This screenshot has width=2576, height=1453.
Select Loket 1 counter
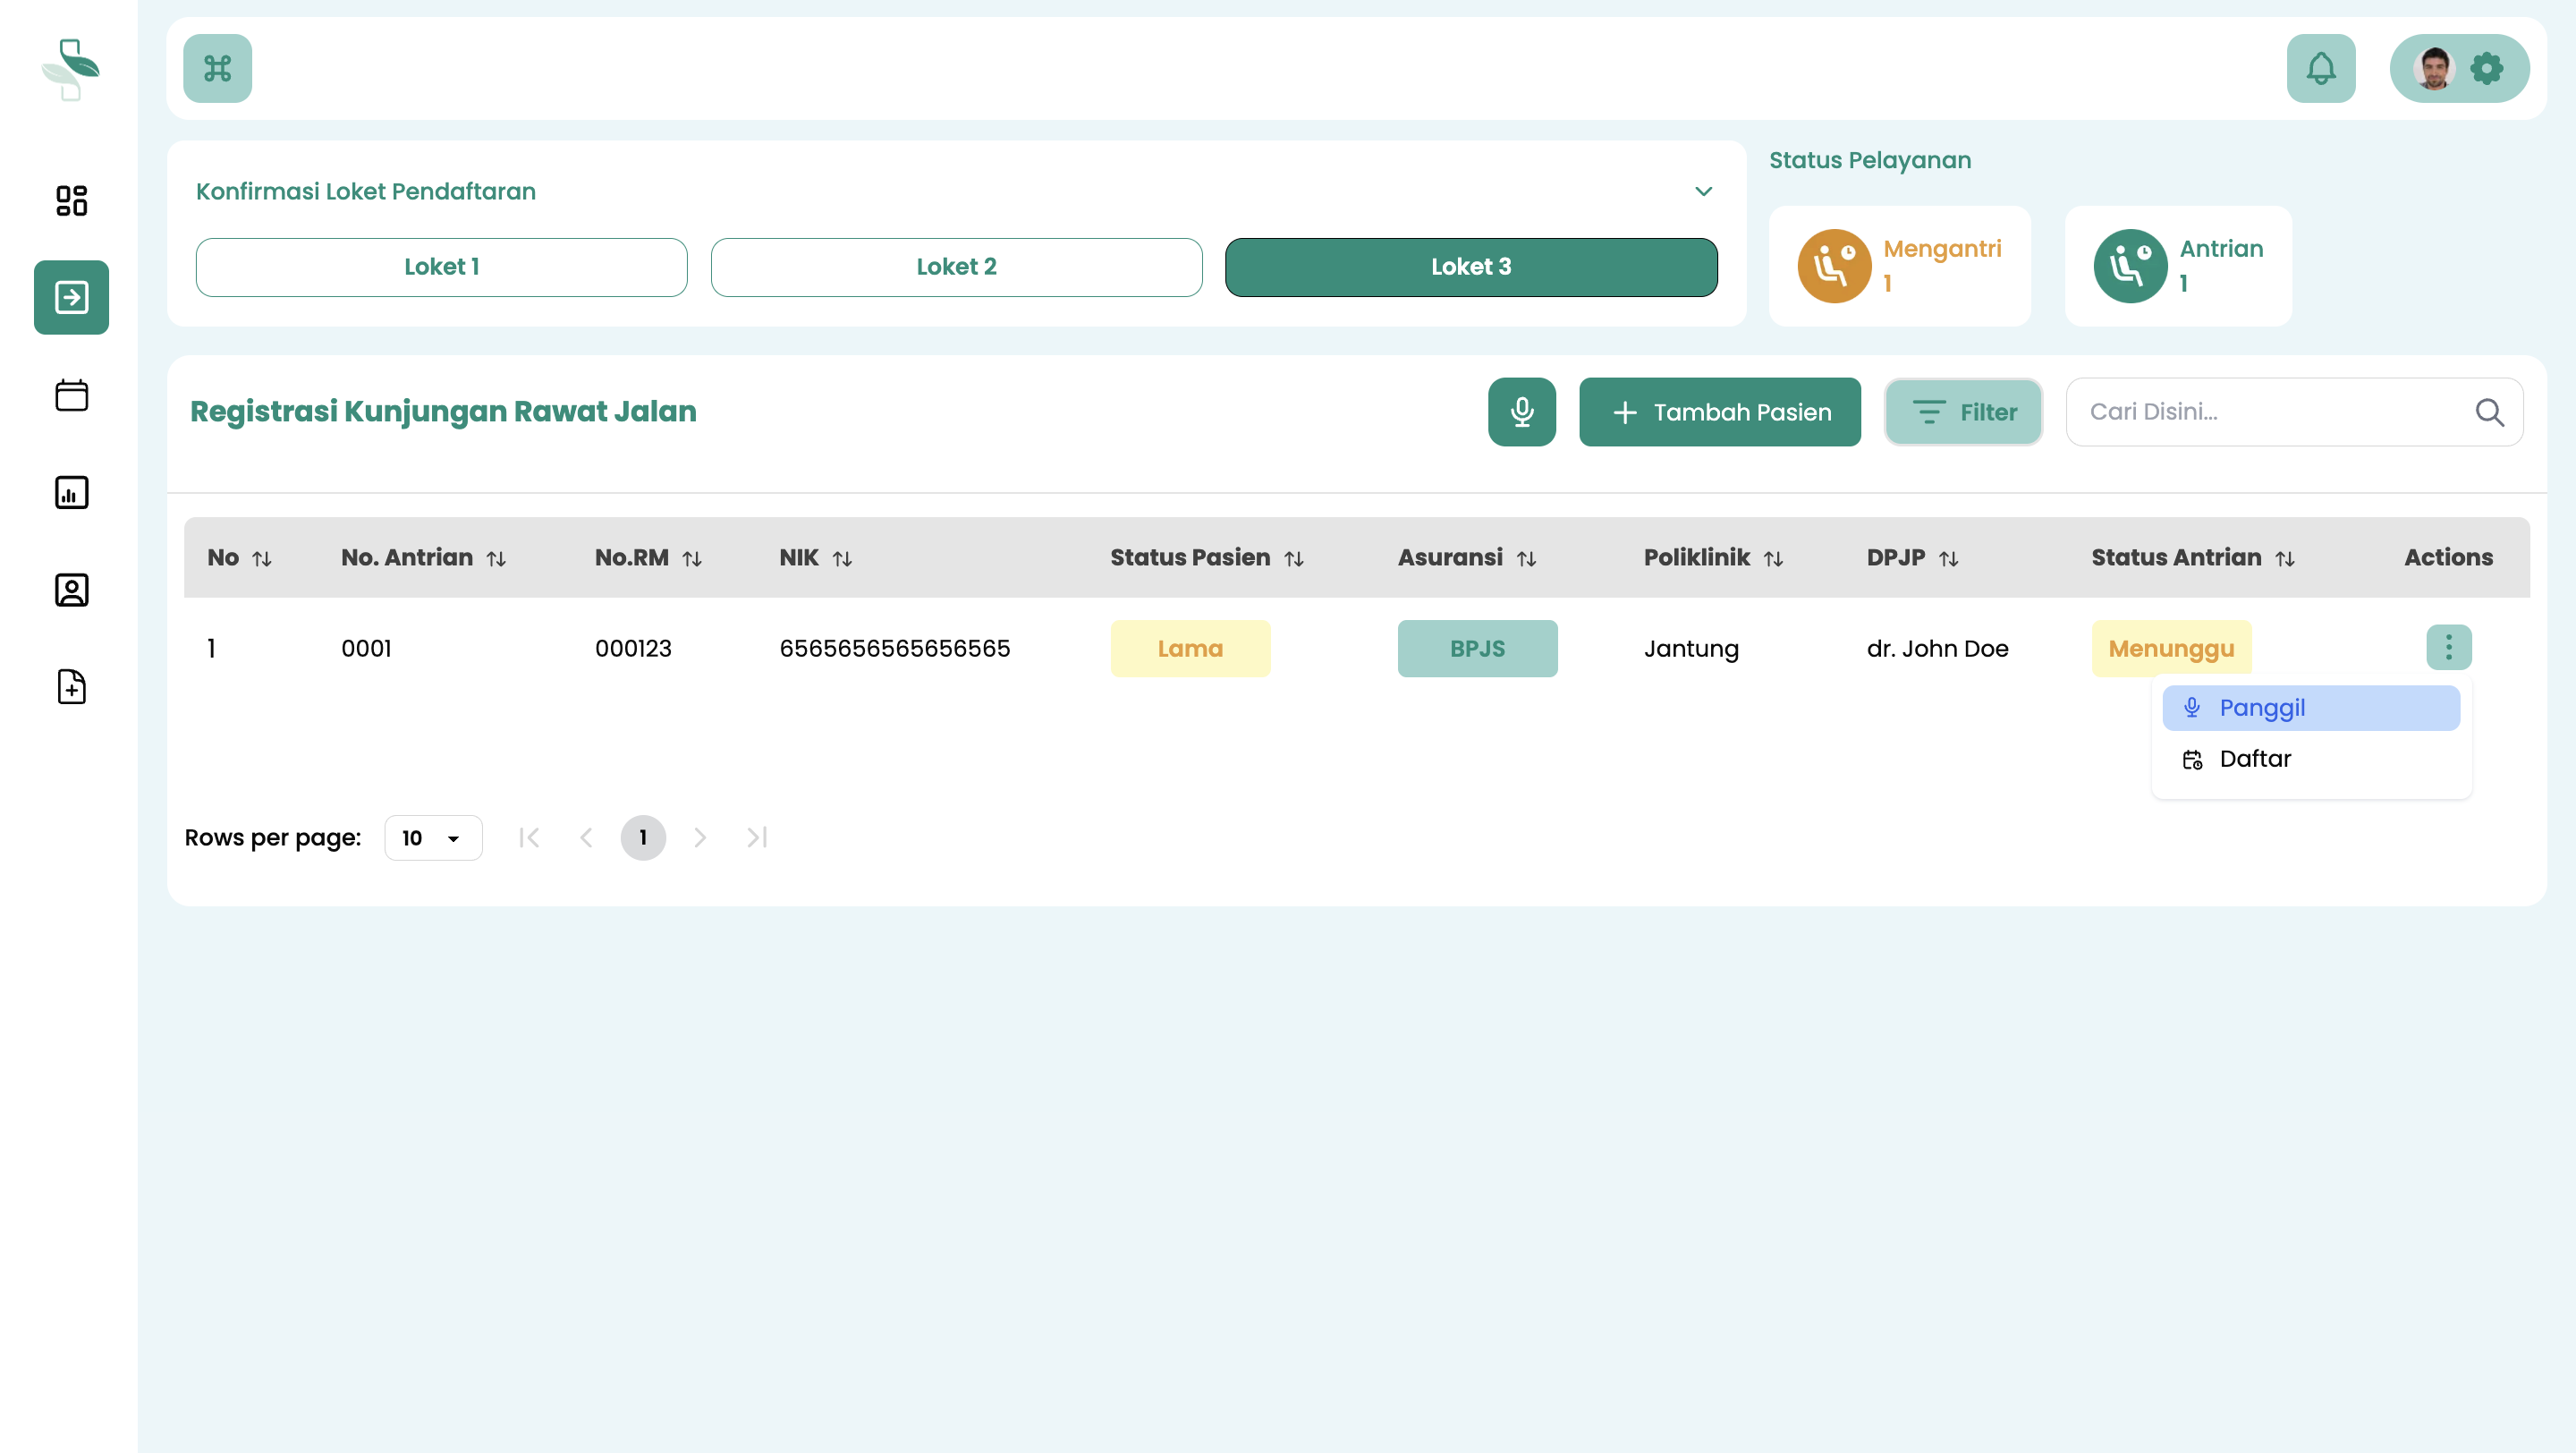tap(441, 267)
